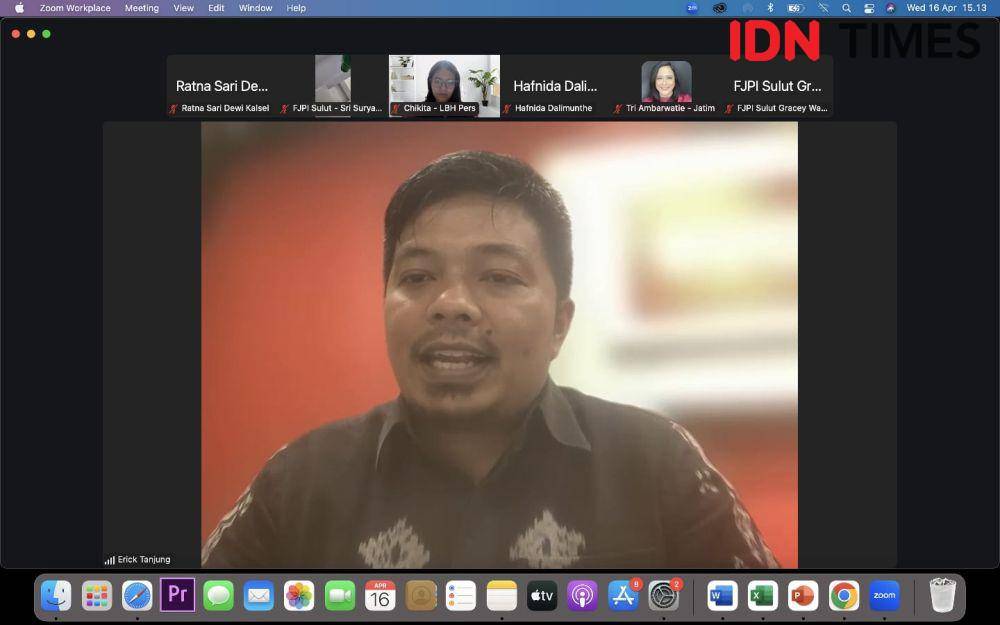The width and height of the screenshot is (1000, 625).
Task: Open Calendar from the Dock
Action: [x=380, y=596]
